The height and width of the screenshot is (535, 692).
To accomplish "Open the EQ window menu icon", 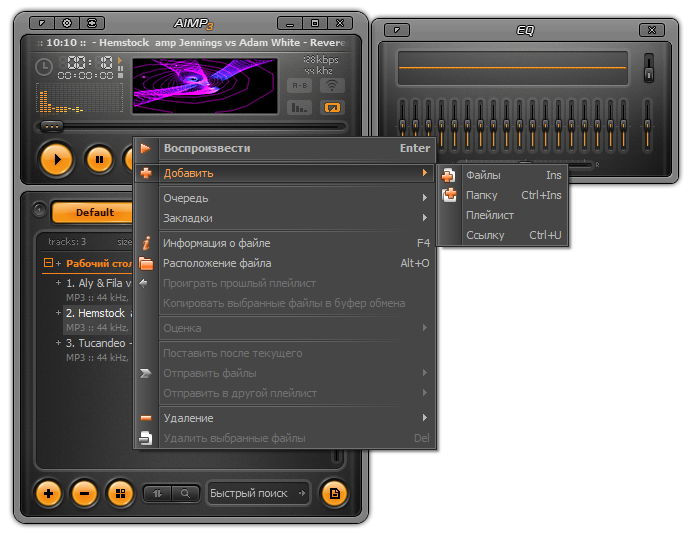I will point(397,30).
